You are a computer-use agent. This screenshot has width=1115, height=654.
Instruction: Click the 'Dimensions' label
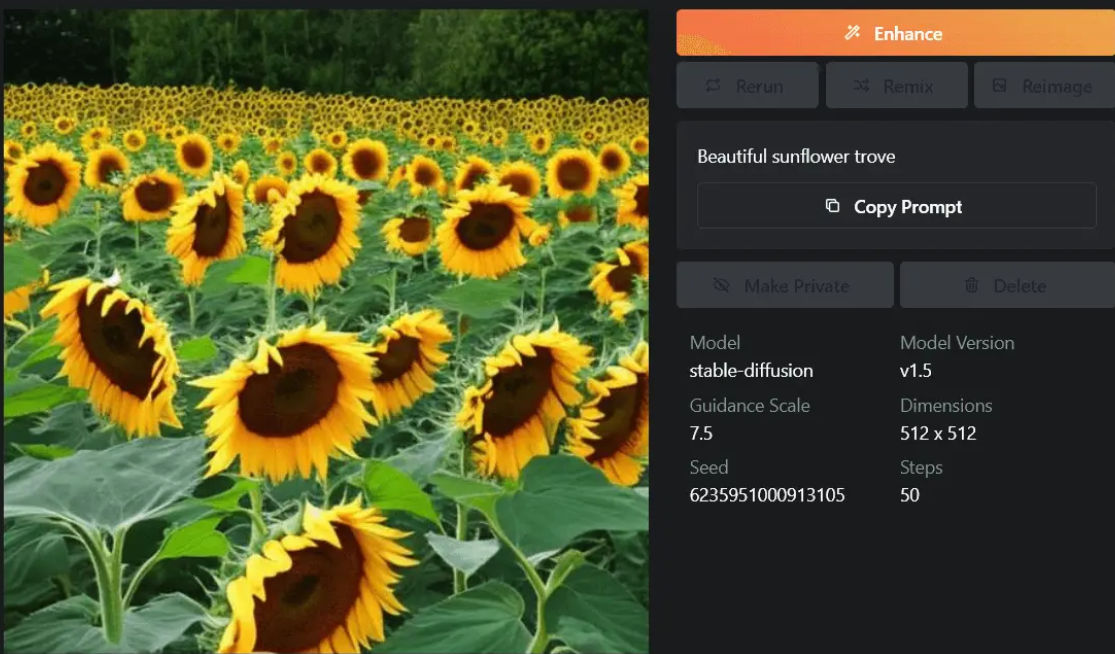pos(946,405)
